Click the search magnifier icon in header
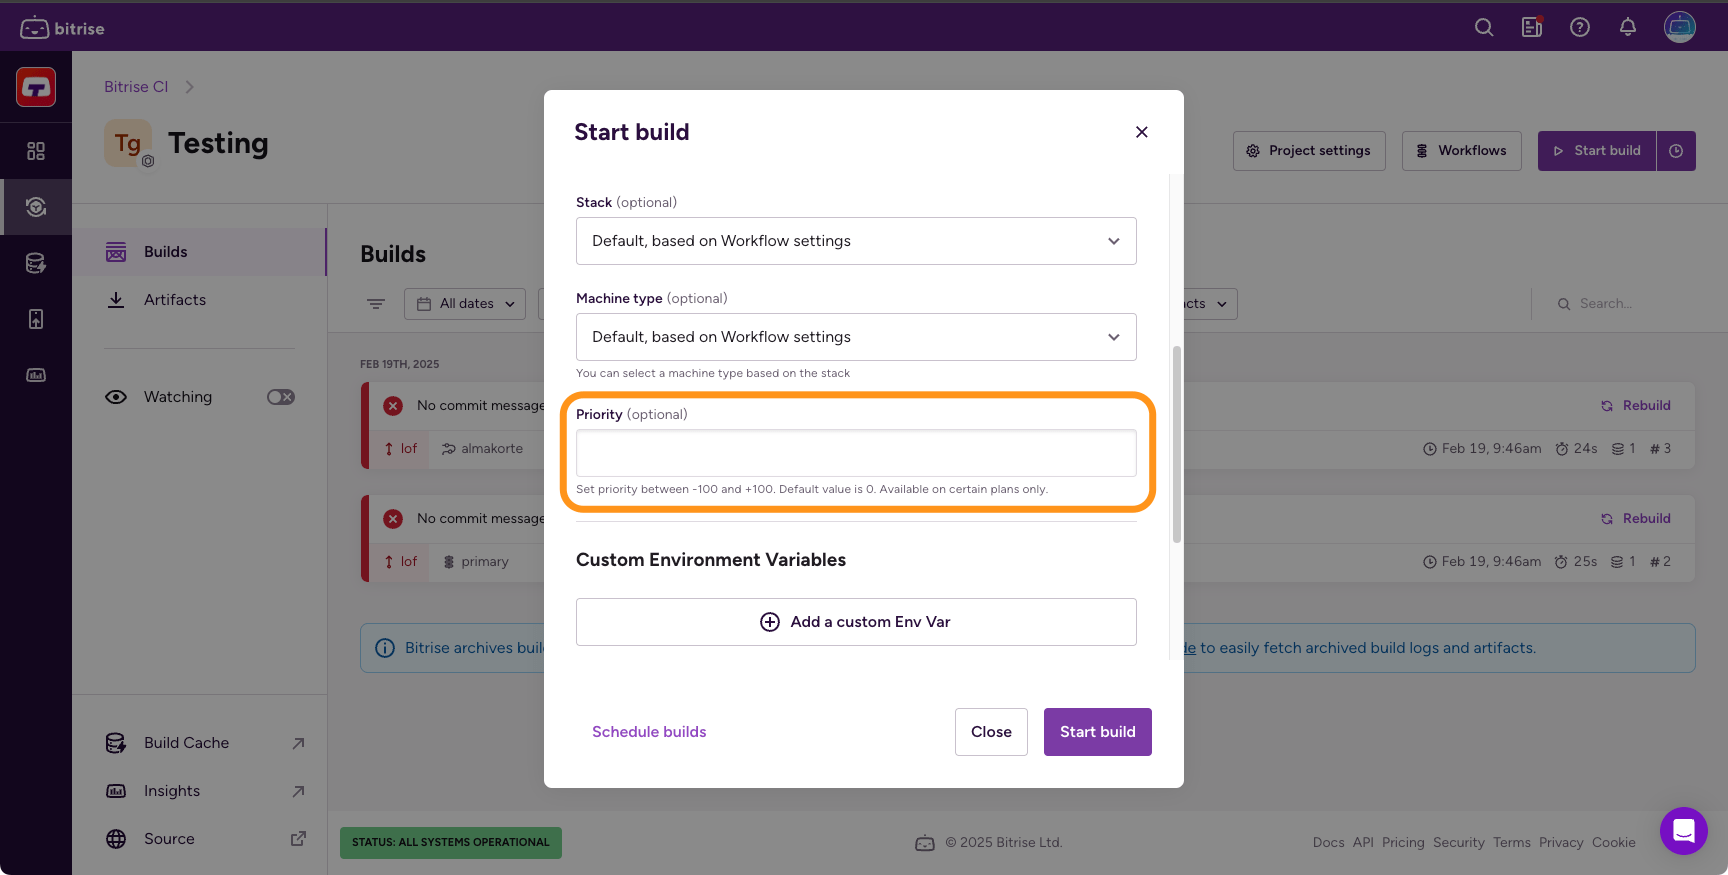Viewport: 1728px width, 875px height. pyautogui.click(x=1484, y=28)
